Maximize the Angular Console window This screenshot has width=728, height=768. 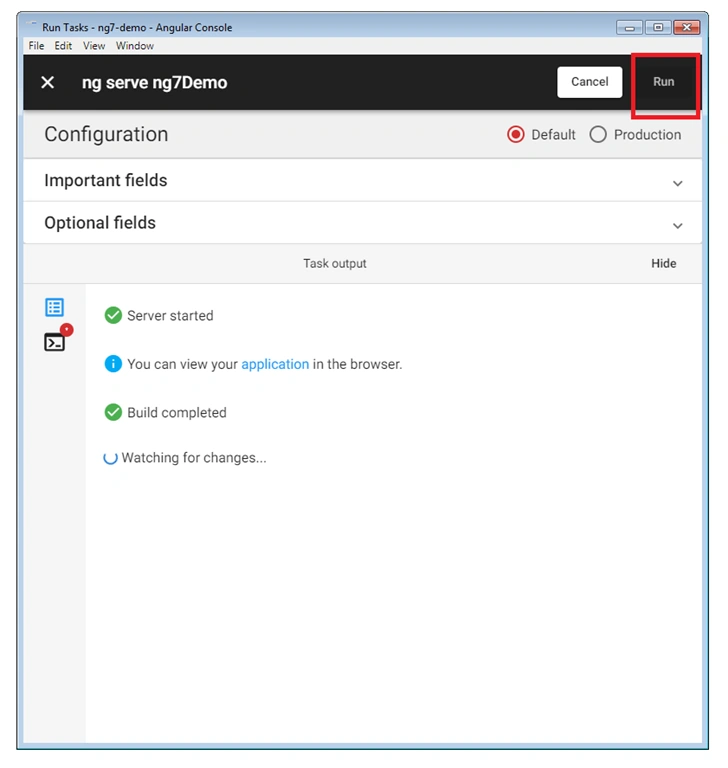pyautogui.click(x=658, y=27)
